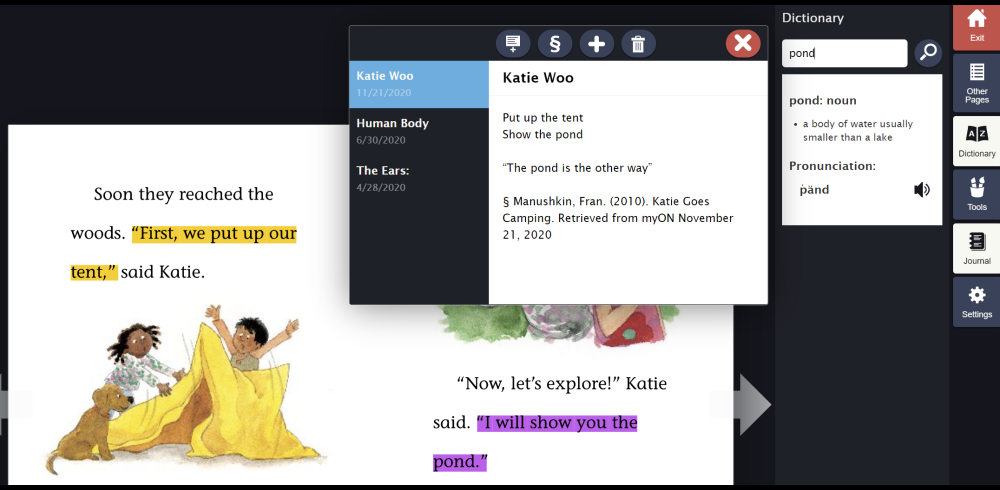The height and width of the screenshot is (490, 1000).
Task: Click the dictionary search input field
Action: tap(844, 53)
